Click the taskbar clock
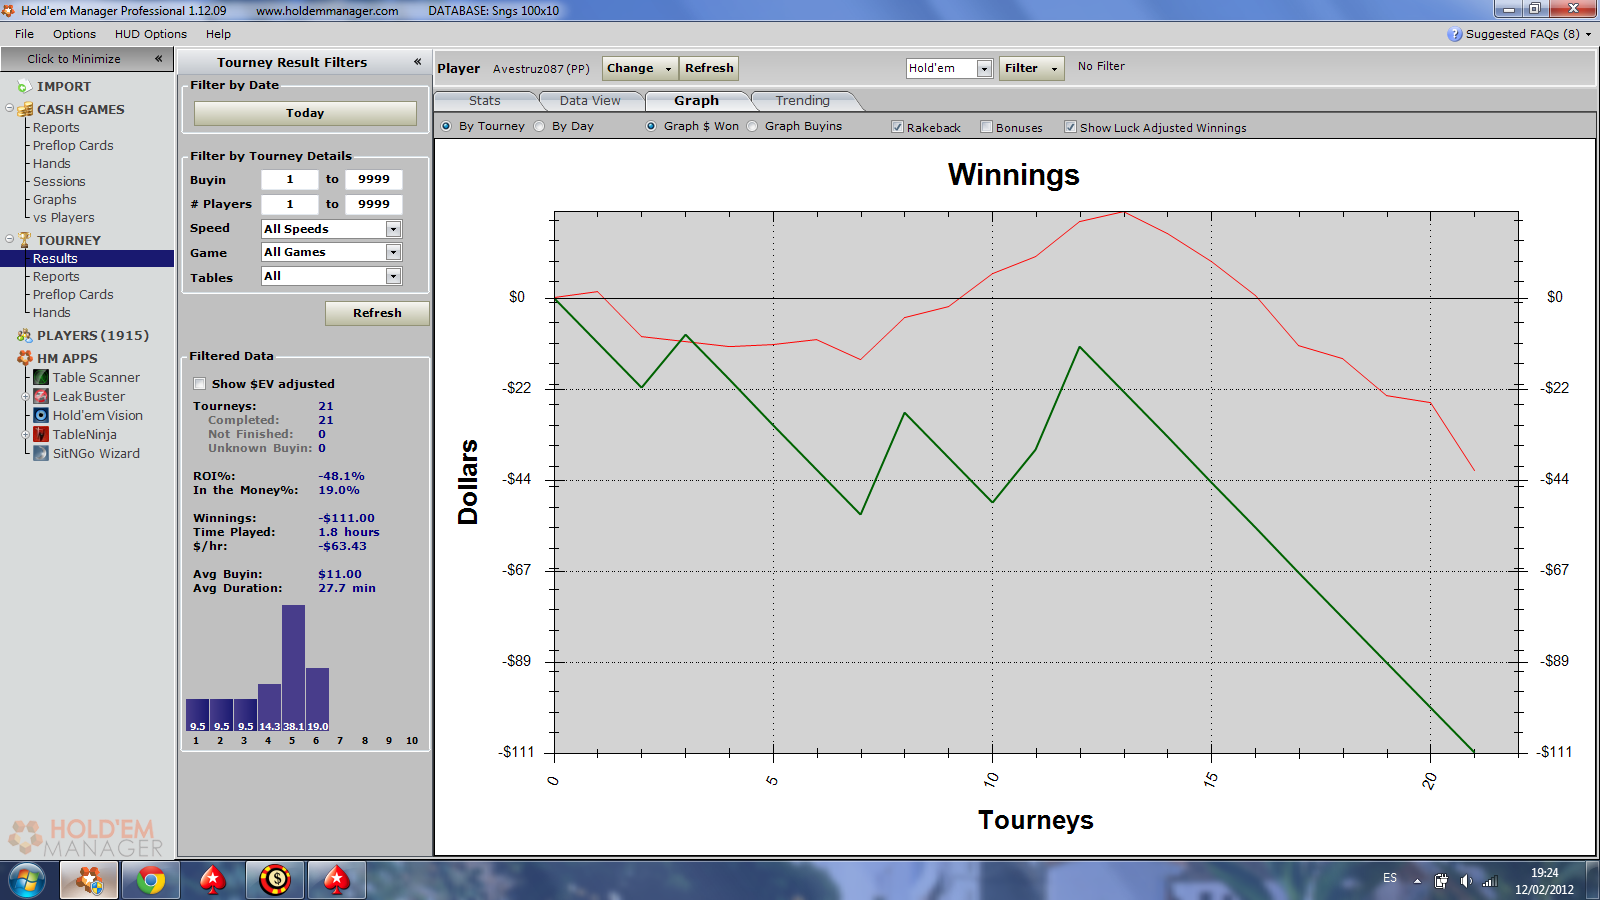 [1544, 881]
